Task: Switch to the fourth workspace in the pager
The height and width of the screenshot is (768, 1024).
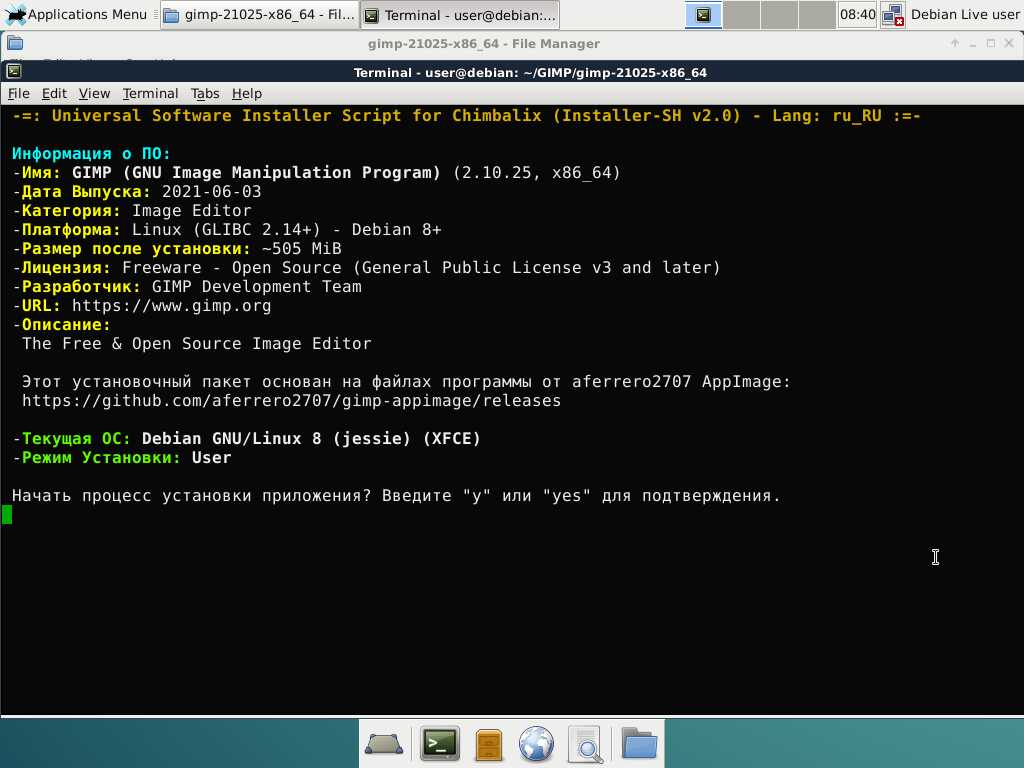Action: click(x=817, y=15)
